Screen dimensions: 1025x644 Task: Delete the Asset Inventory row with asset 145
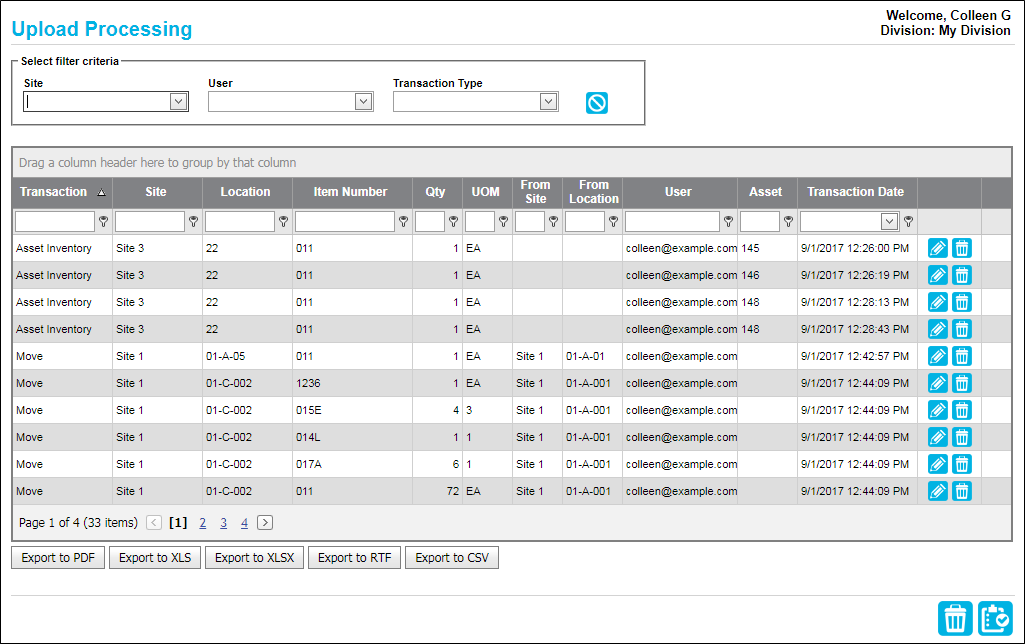pos(962,248)
